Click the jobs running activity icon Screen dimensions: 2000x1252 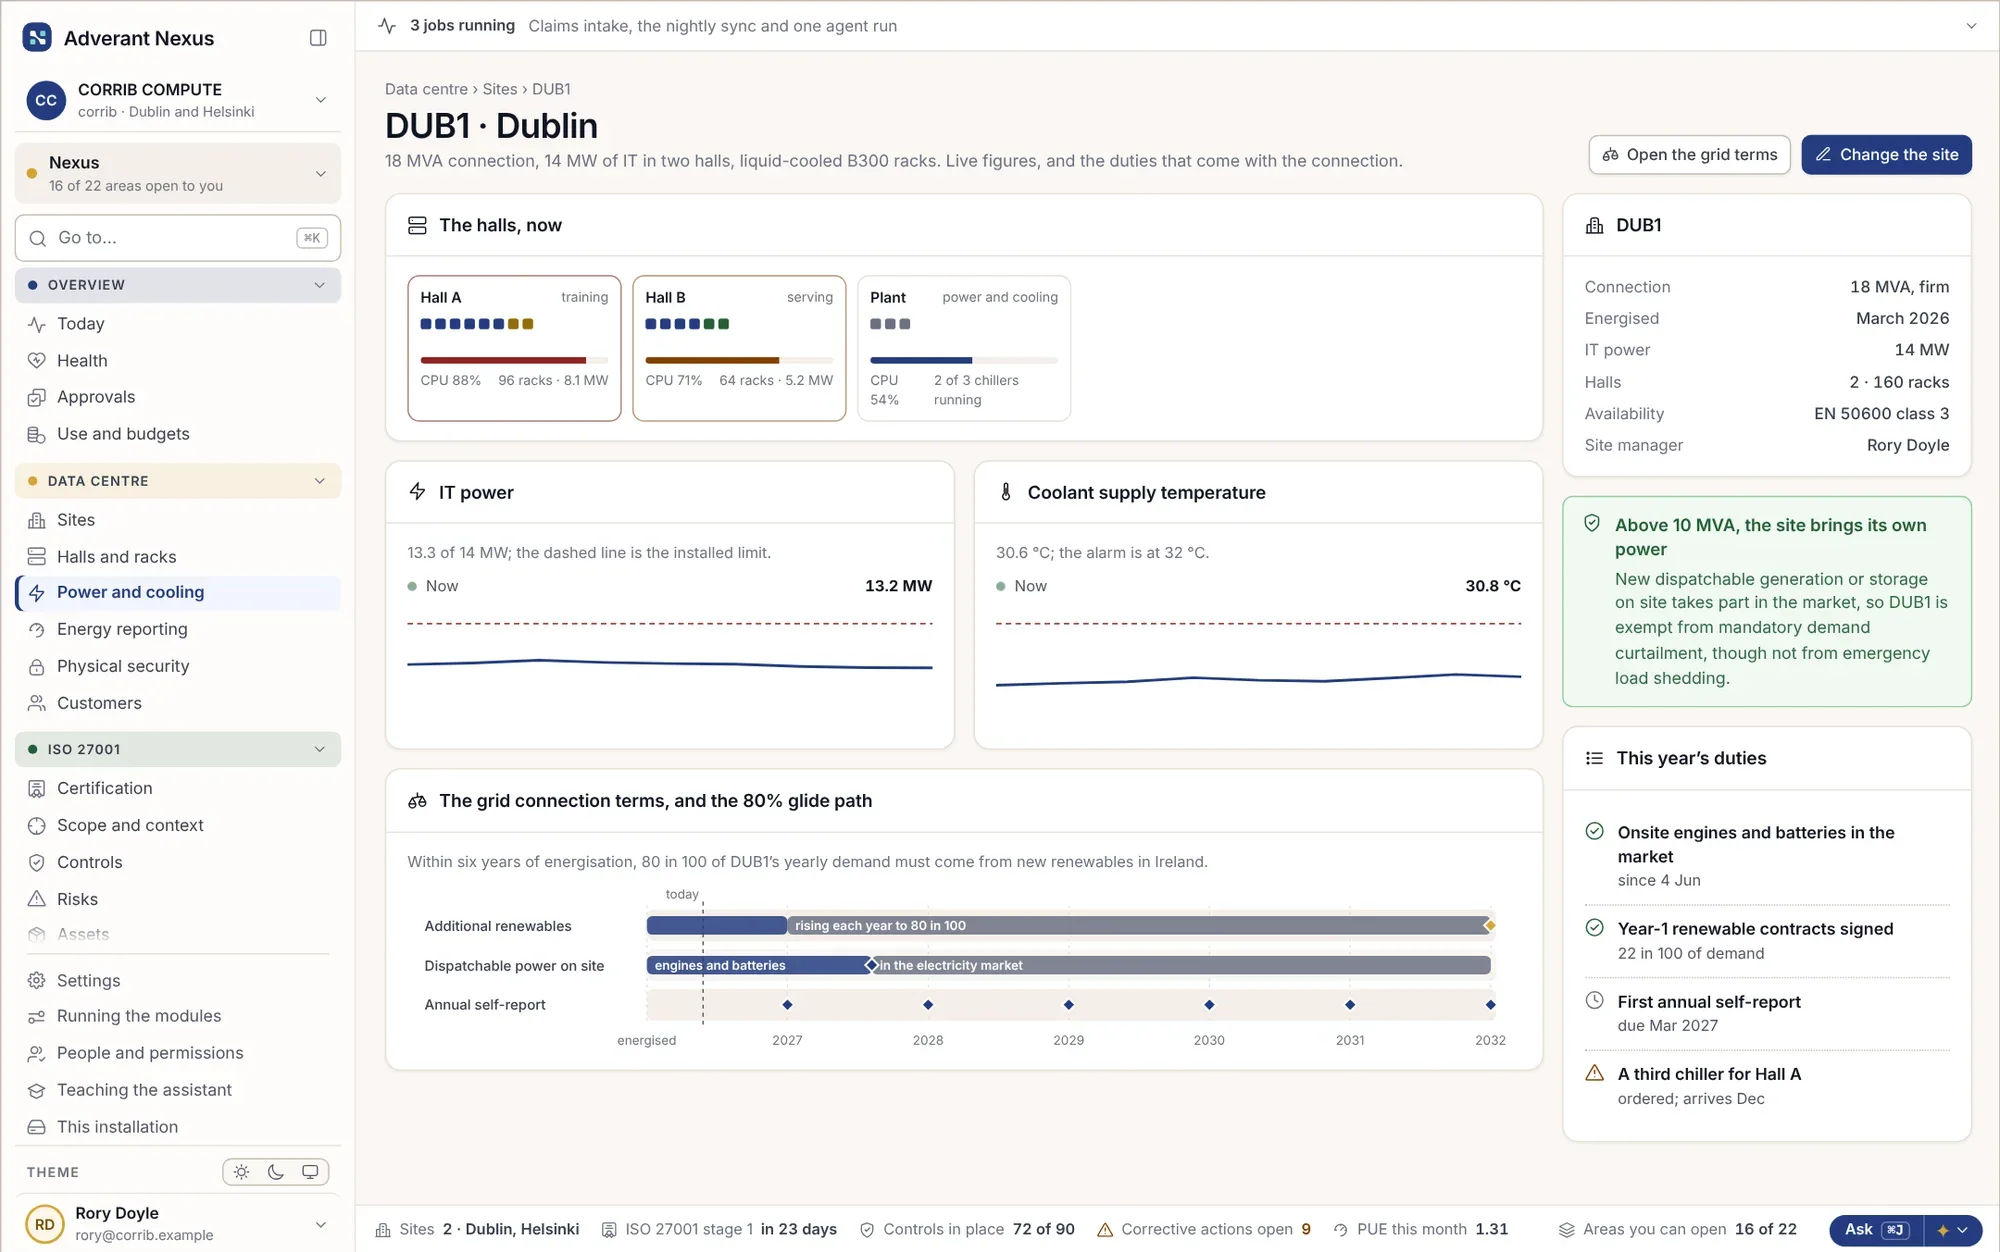[388, 26]
